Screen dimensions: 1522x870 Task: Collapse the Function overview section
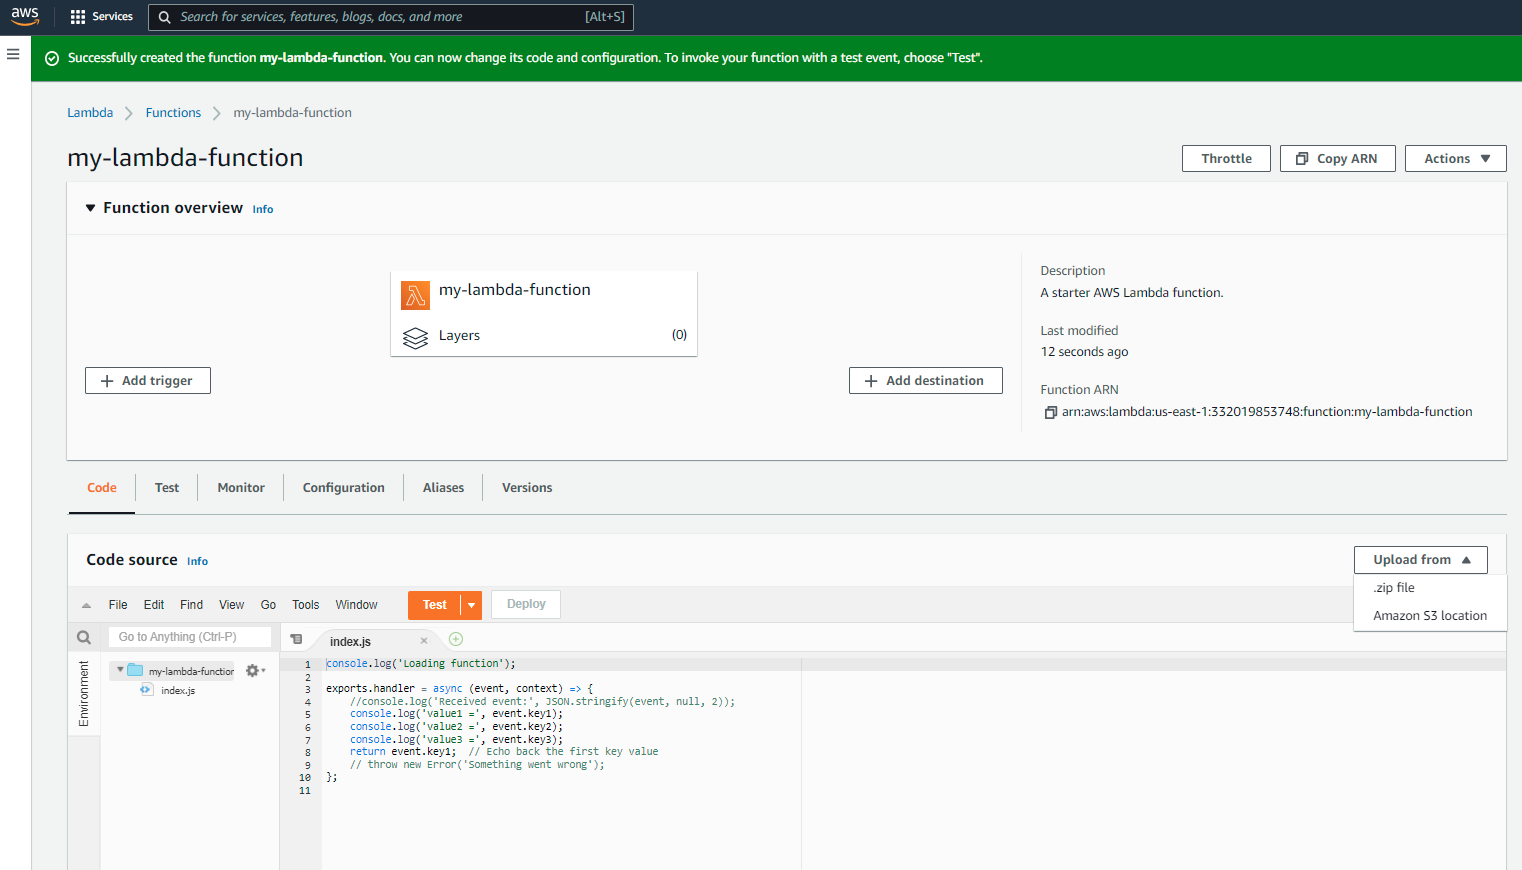coord(90,208)
